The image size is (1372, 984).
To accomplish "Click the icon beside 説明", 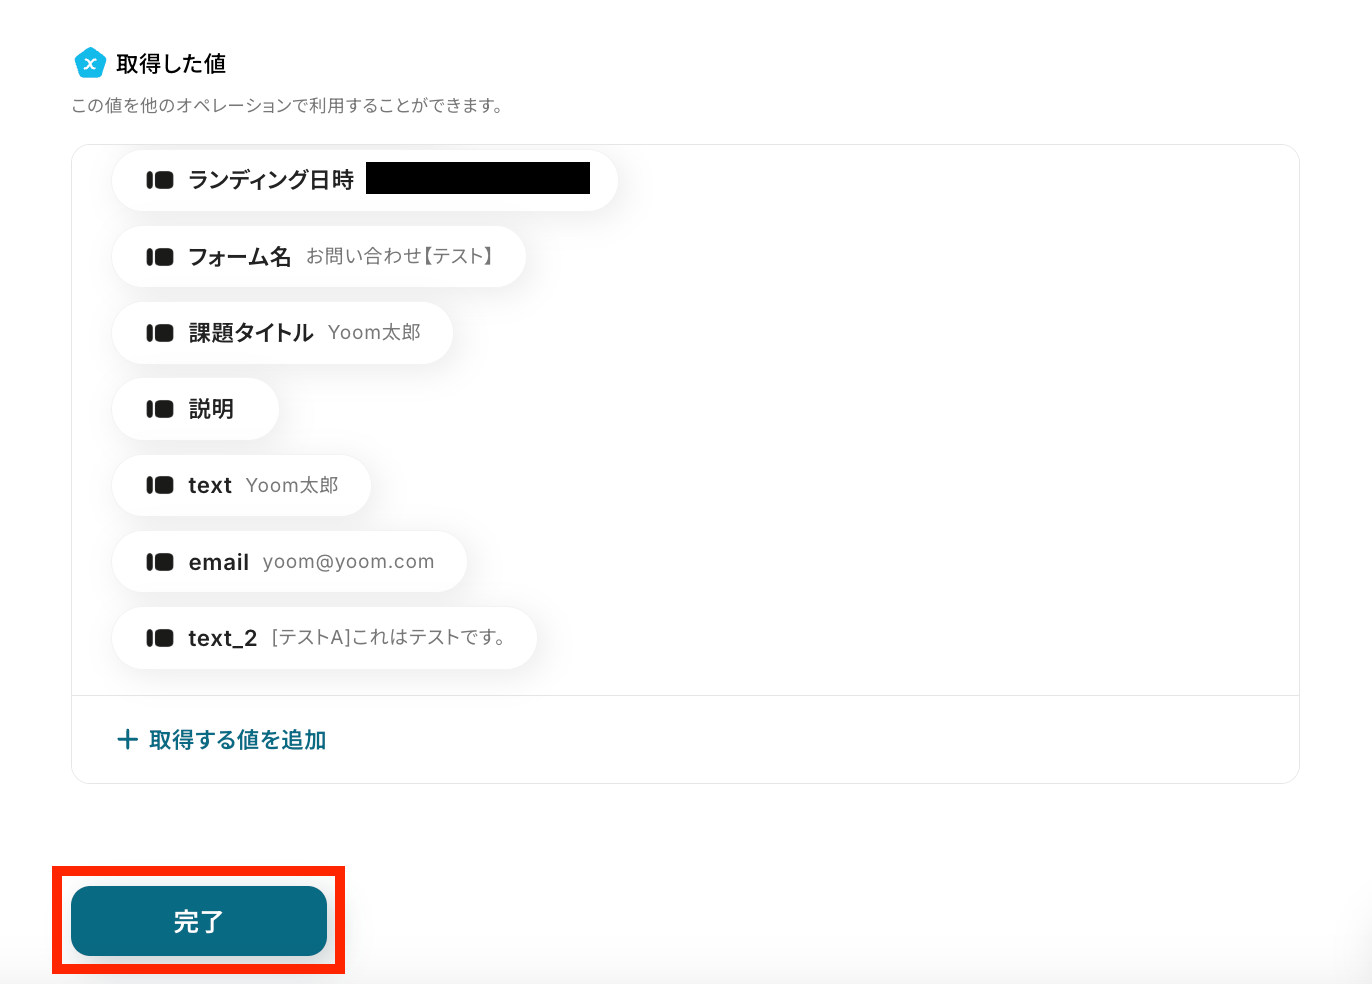I will click(x=160, y=409).
